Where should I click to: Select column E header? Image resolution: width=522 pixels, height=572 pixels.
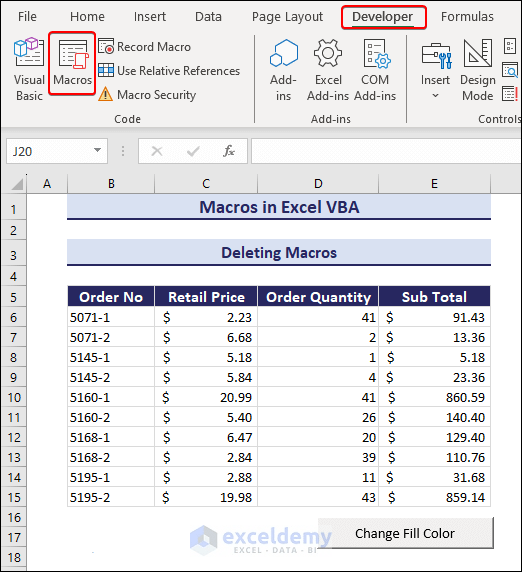click(434, 184)
